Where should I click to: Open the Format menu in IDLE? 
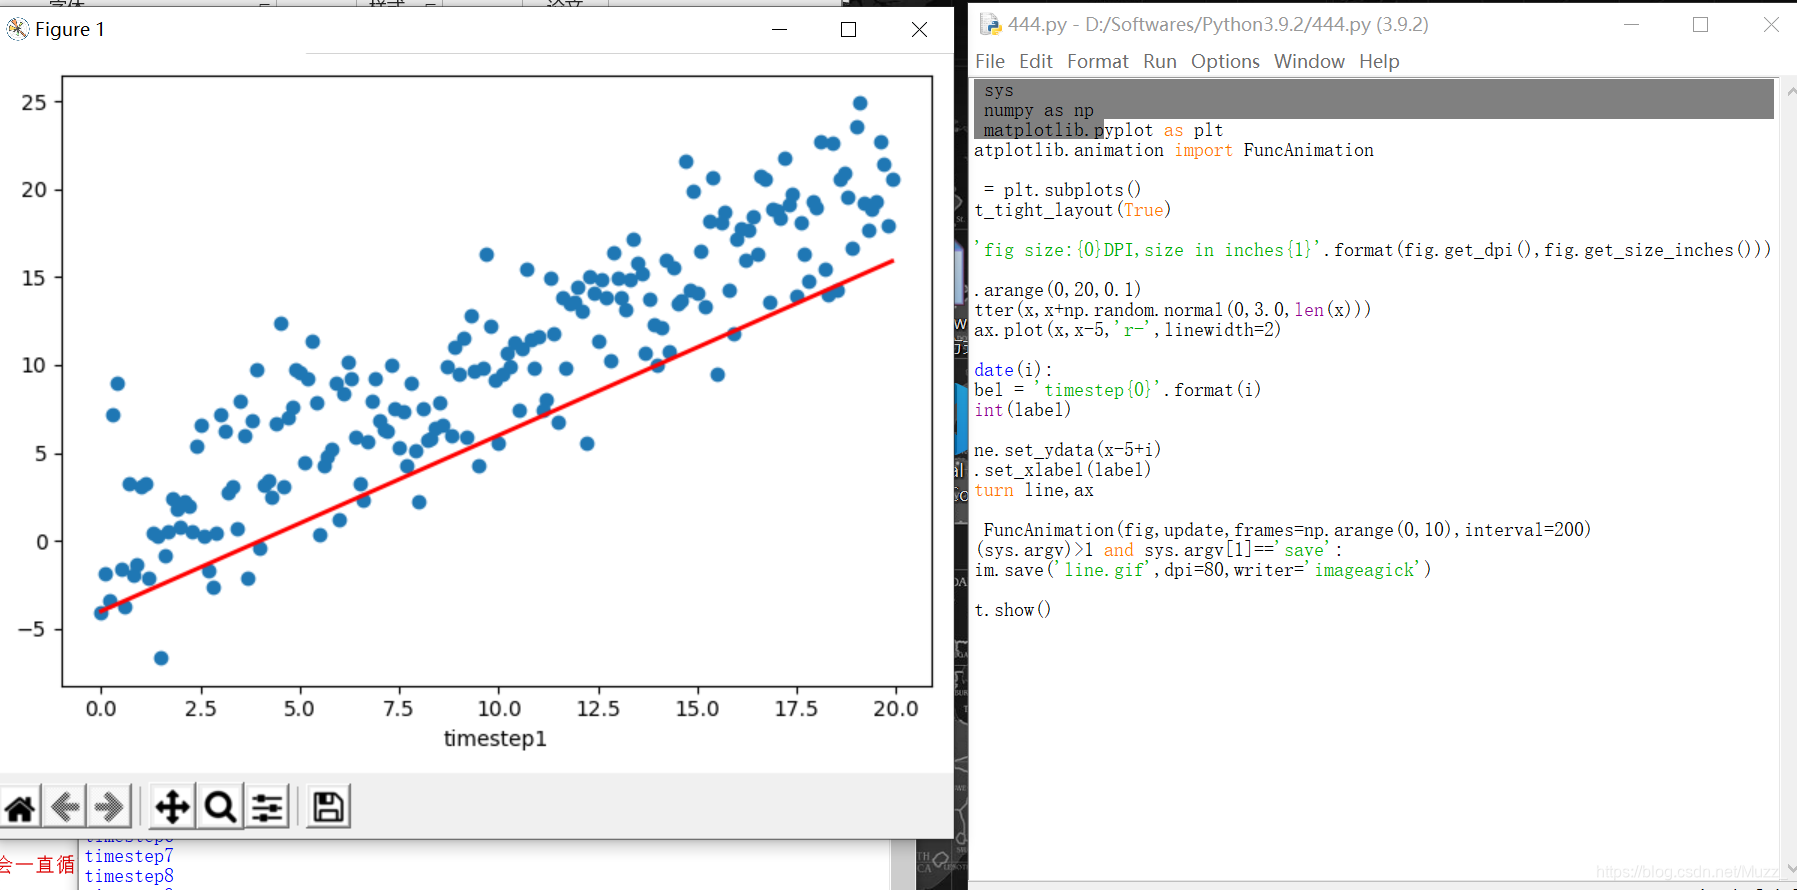tap(1098, 61)
